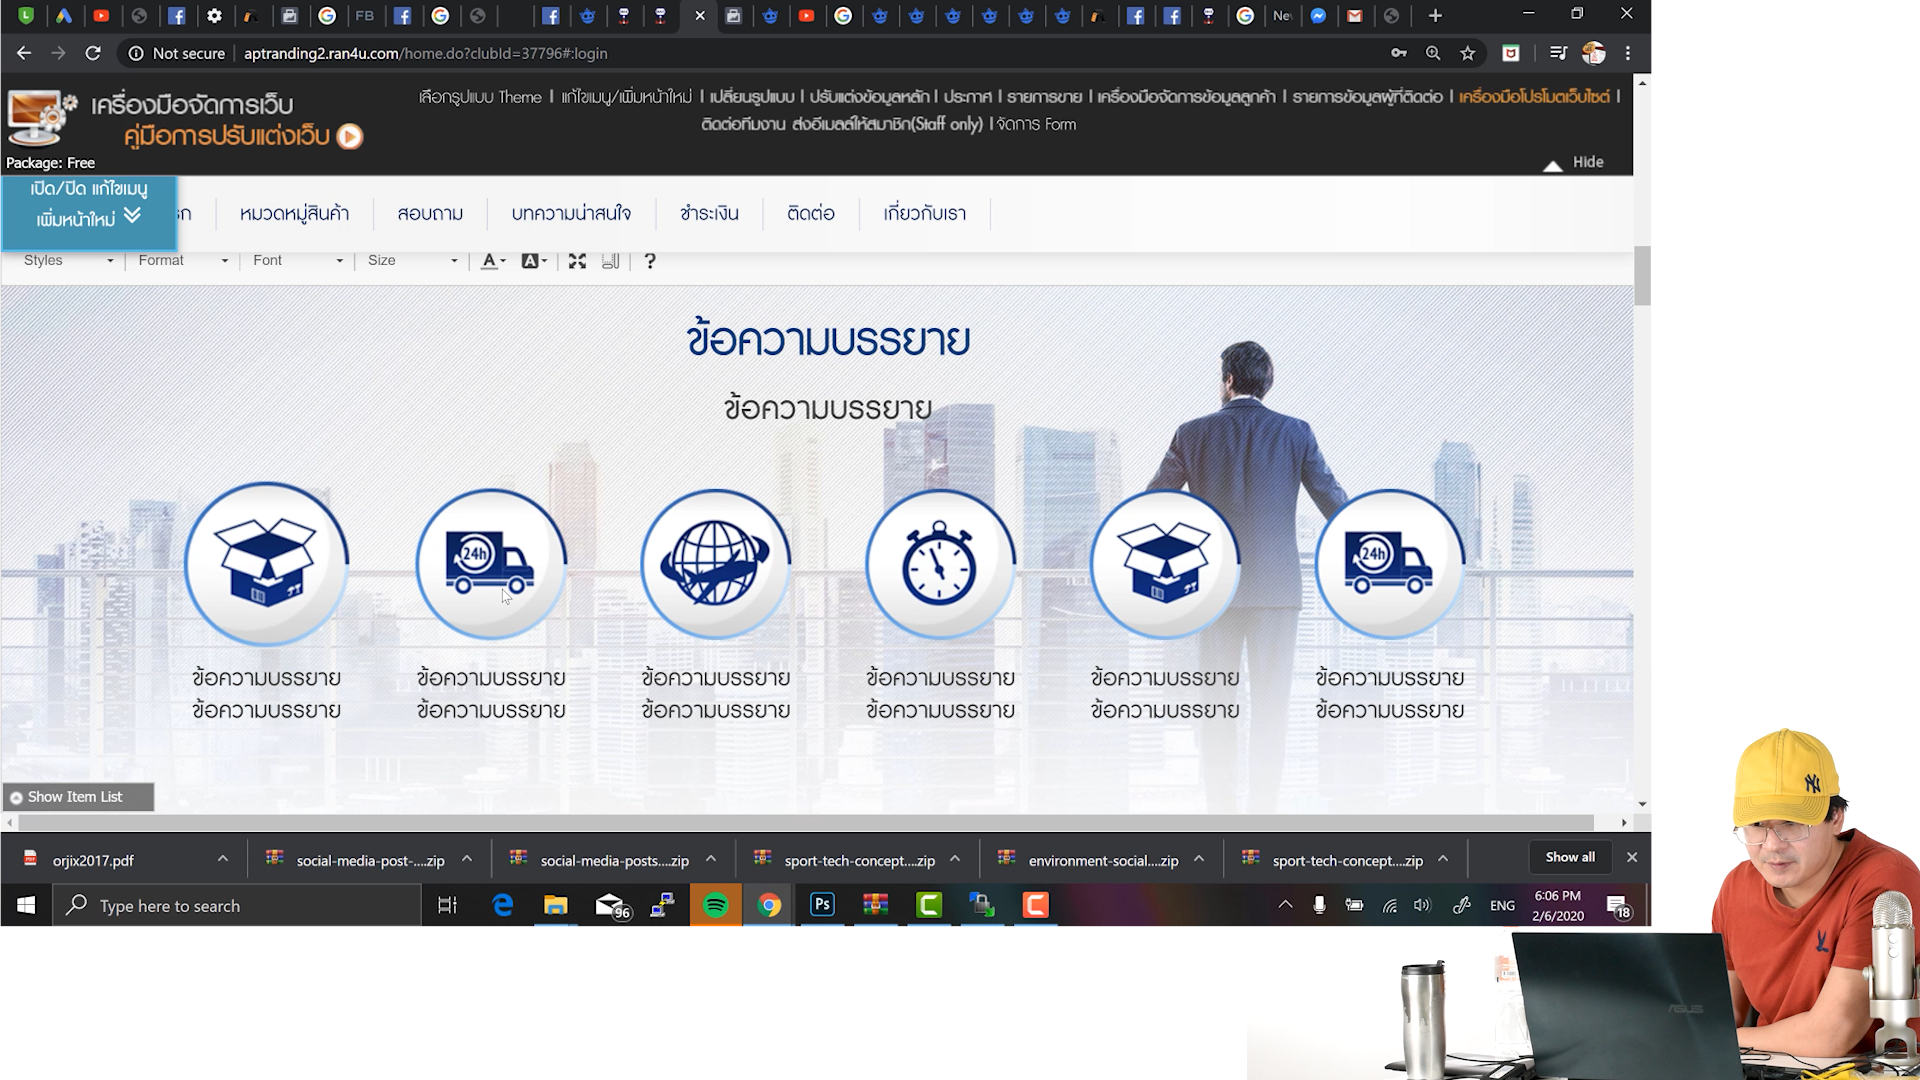Click the แก้ไขเมนู/เพิ่มหน้าใหม่ admin link

point(626,97)
